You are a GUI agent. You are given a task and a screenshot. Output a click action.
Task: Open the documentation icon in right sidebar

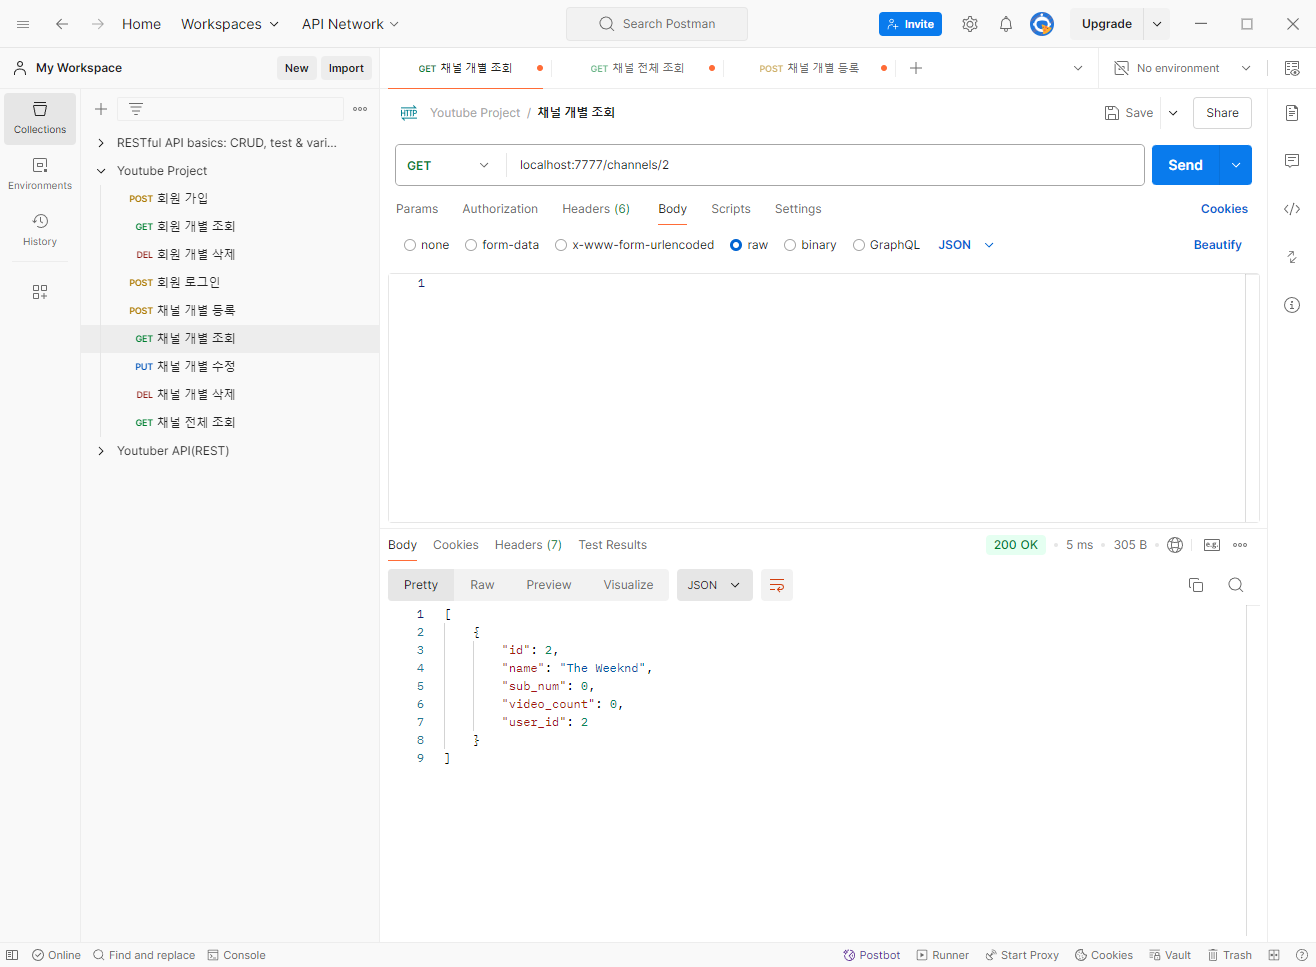(x=1292, y=113)
